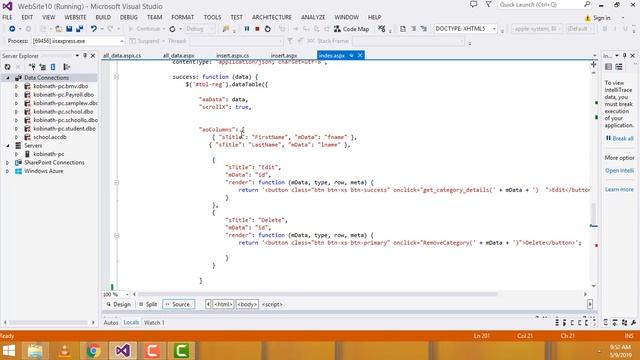Pause debugging with Break All icon
The height and width of the screenshot is (360, 640).
tap(247, 29)
